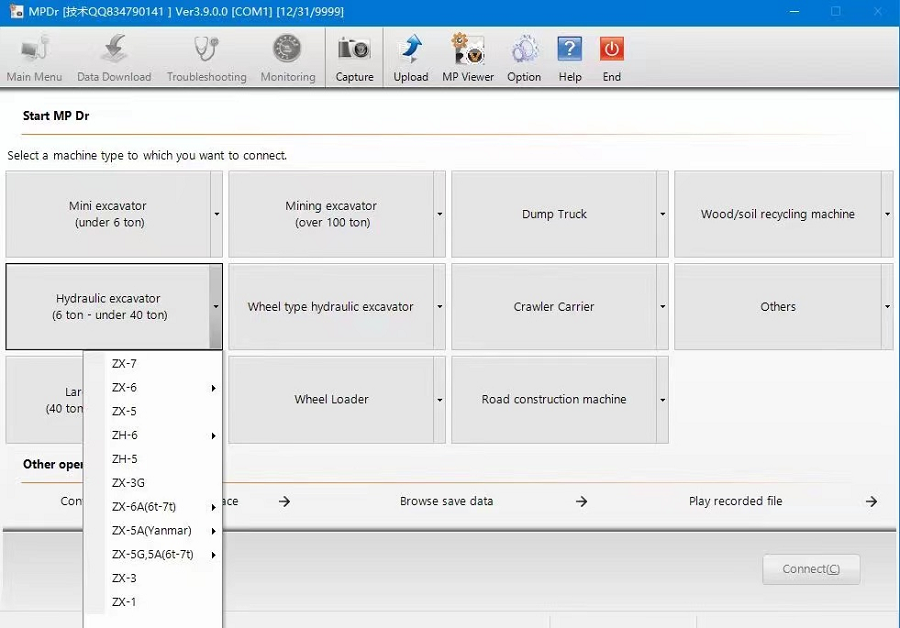Select the Dump Truck machine type
900x628 pixels.
(554, 214)
